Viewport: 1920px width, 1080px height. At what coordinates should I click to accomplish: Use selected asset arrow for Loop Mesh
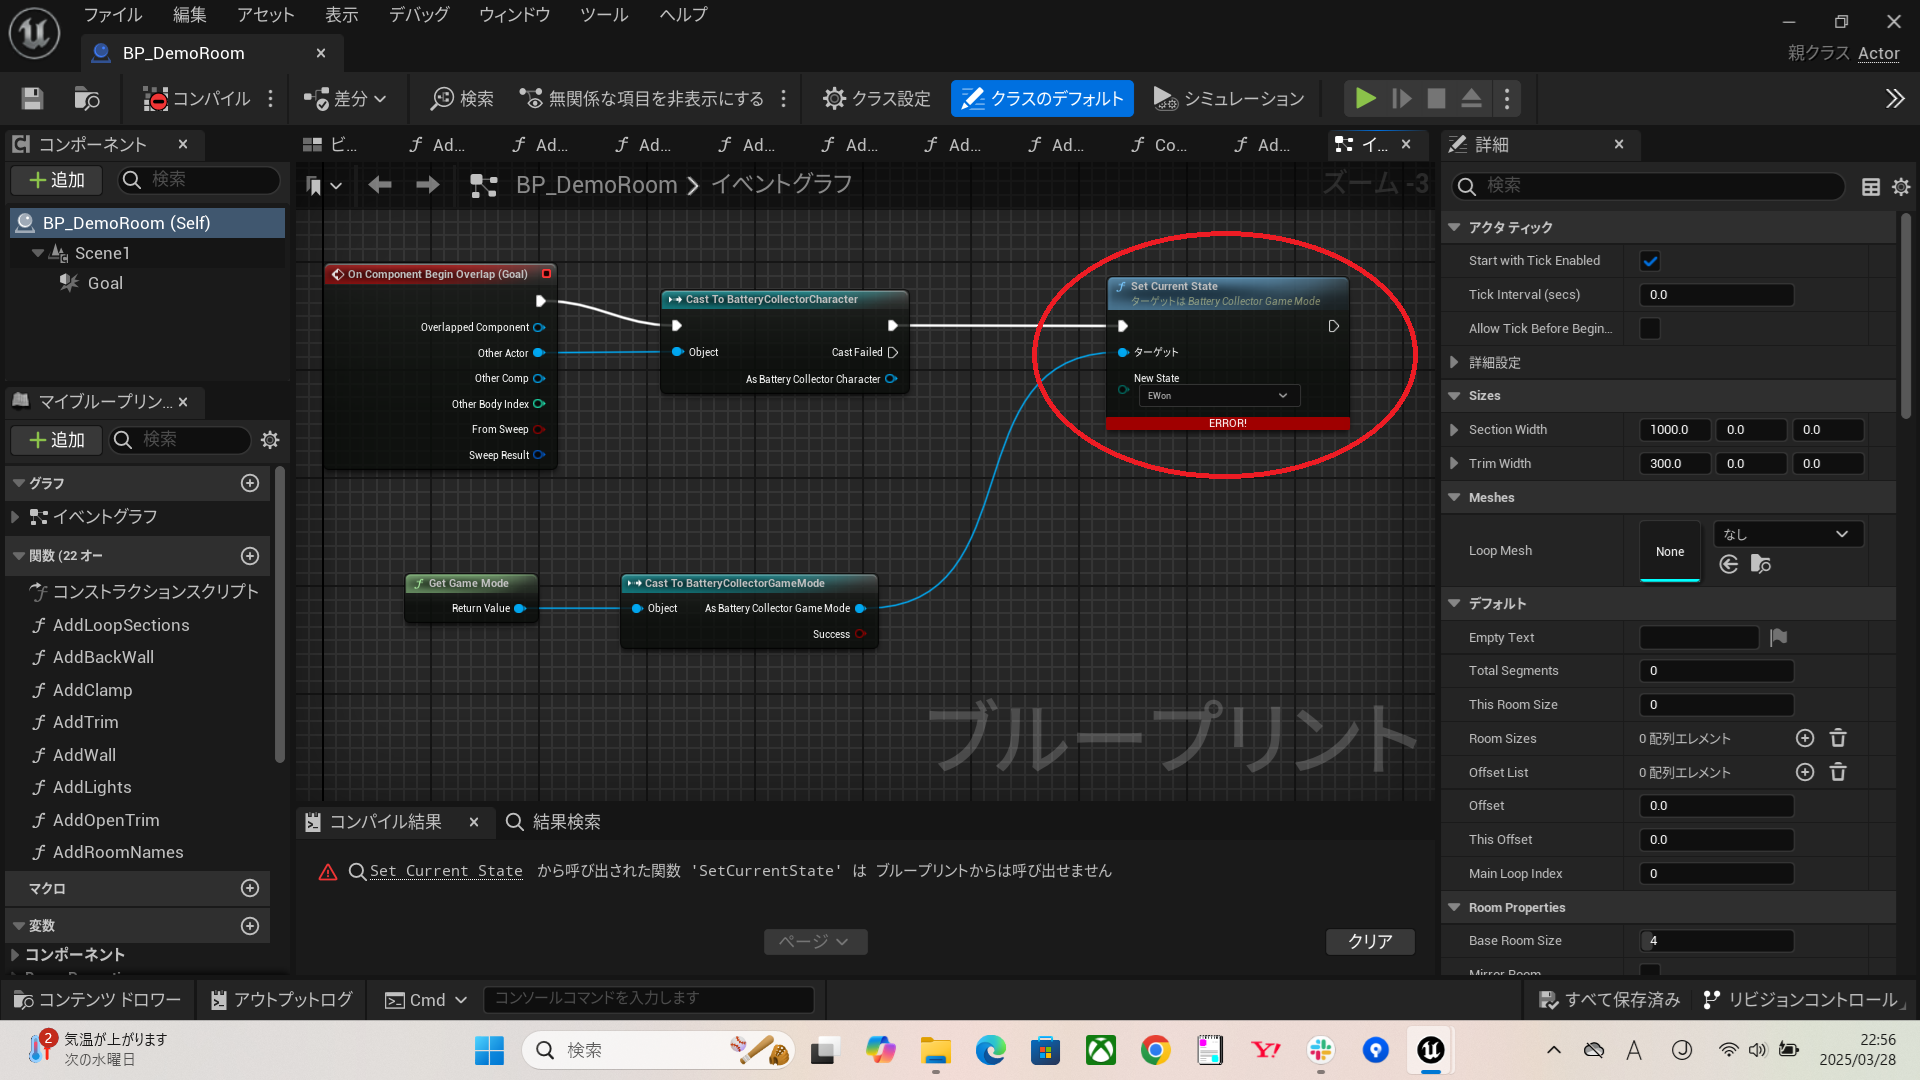[1728, 565]
